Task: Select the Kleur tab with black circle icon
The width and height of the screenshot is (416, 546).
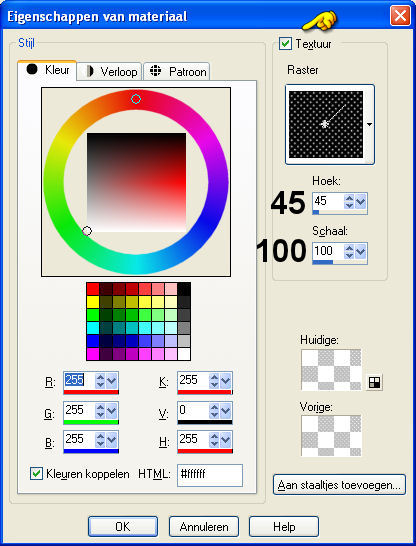Action: point(47,70)
